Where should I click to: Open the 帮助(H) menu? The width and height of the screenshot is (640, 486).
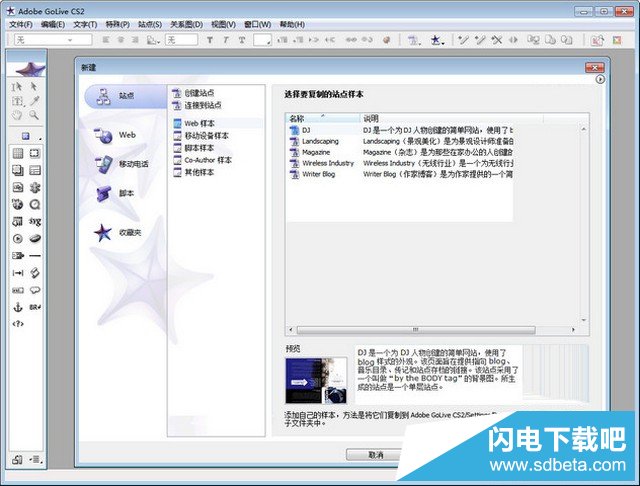pyautogui.click(x=292, y=24)
